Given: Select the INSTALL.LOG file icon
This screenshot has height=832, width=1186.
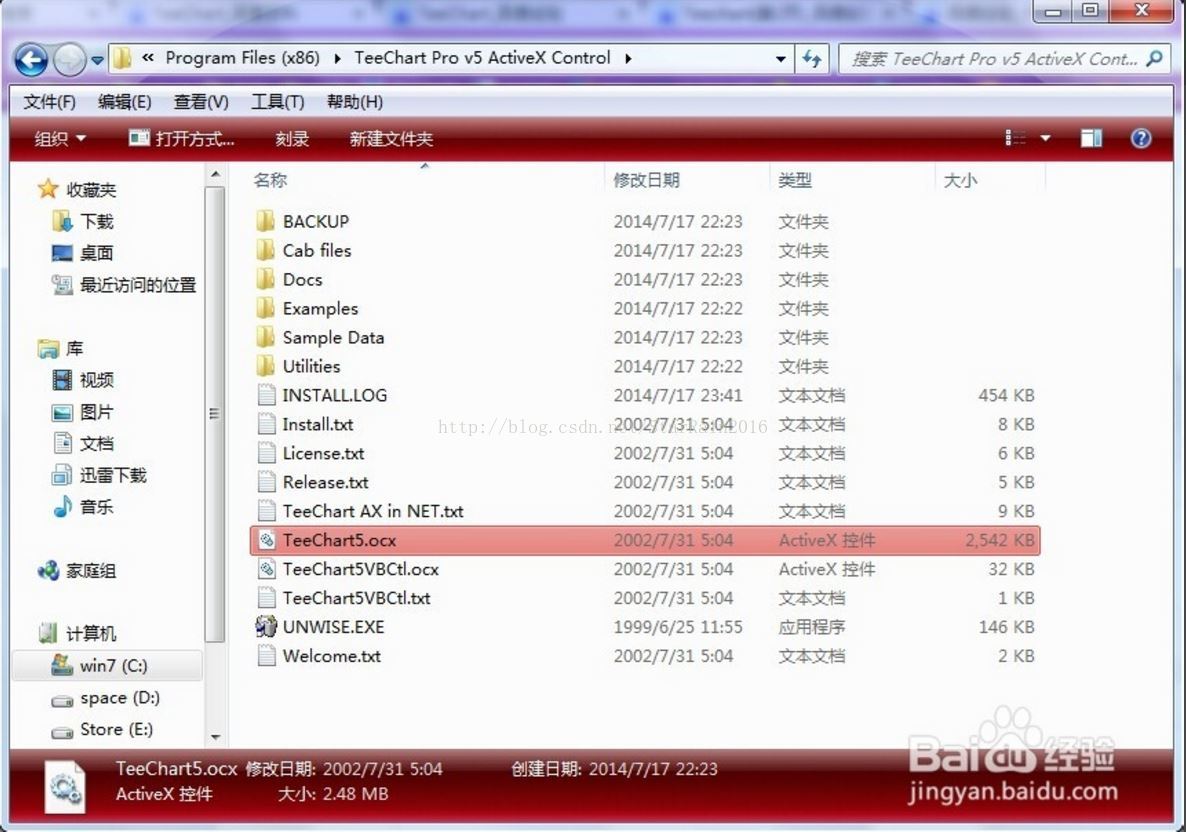Looking at the screenshot, I should point(266,395).
